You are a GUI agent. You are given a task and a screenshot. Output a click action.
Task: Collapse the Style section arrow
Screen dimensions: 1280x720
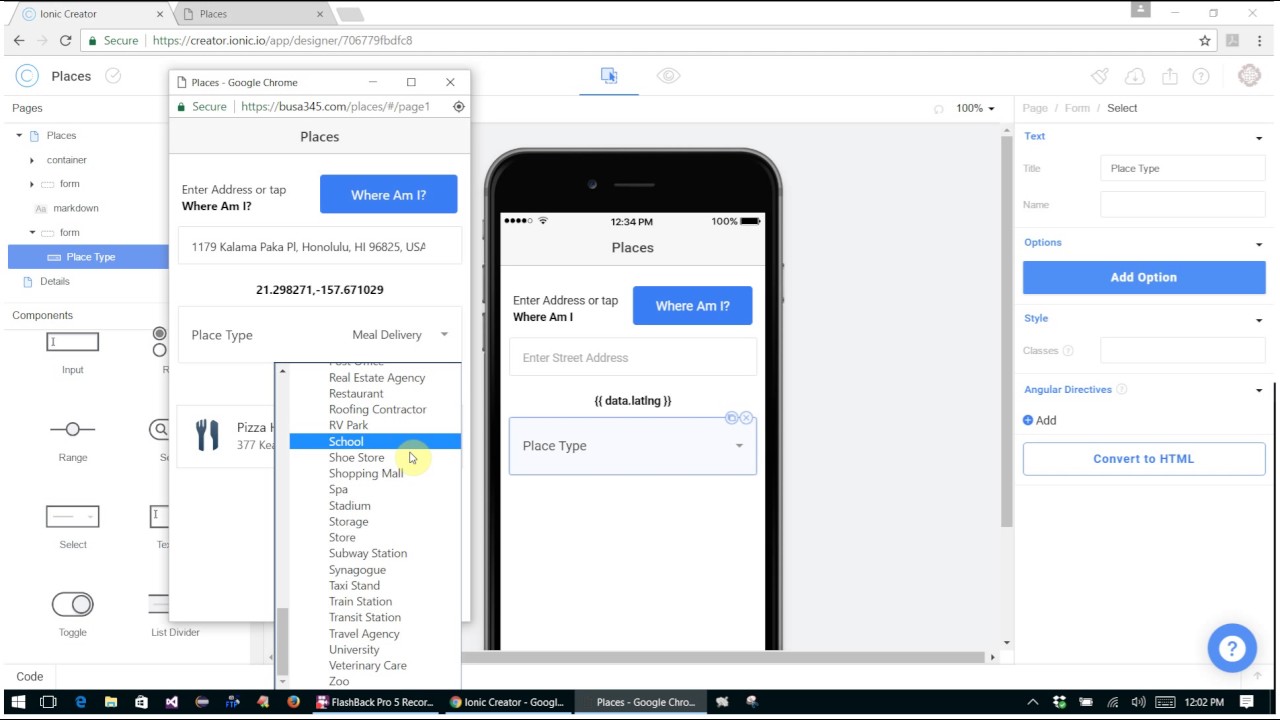pyautogui.click(x=1259, y=319)
